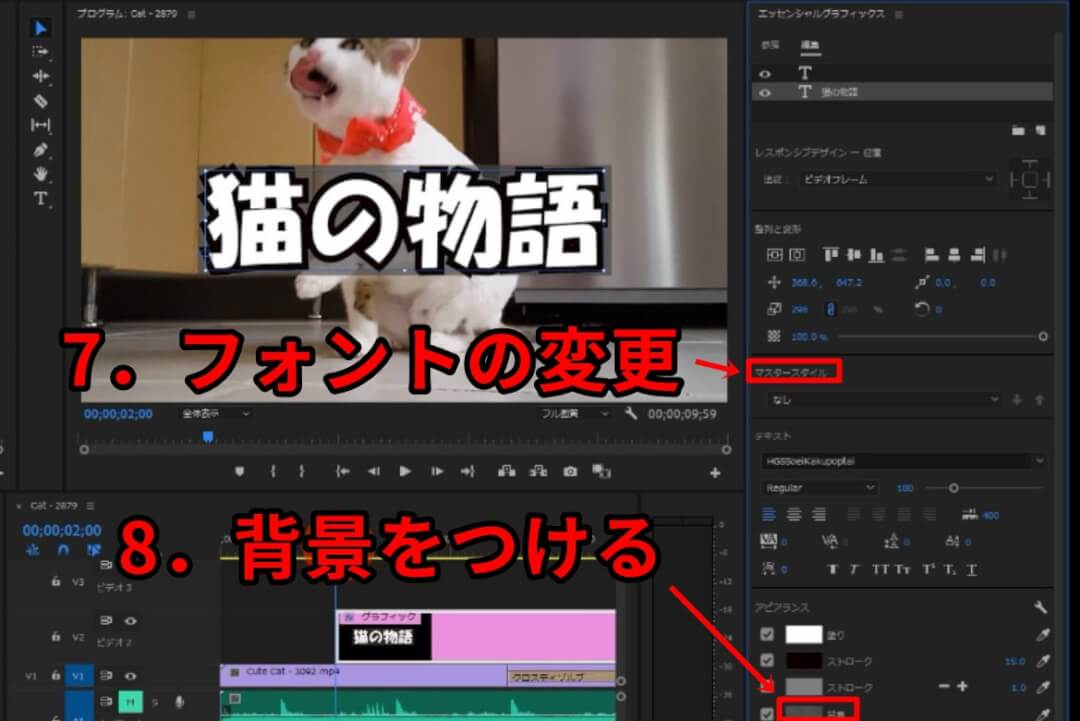The height and width of the screenshot is (721, 1080).
Task: Remove the stroke with minus button
Action: (944, 687)
